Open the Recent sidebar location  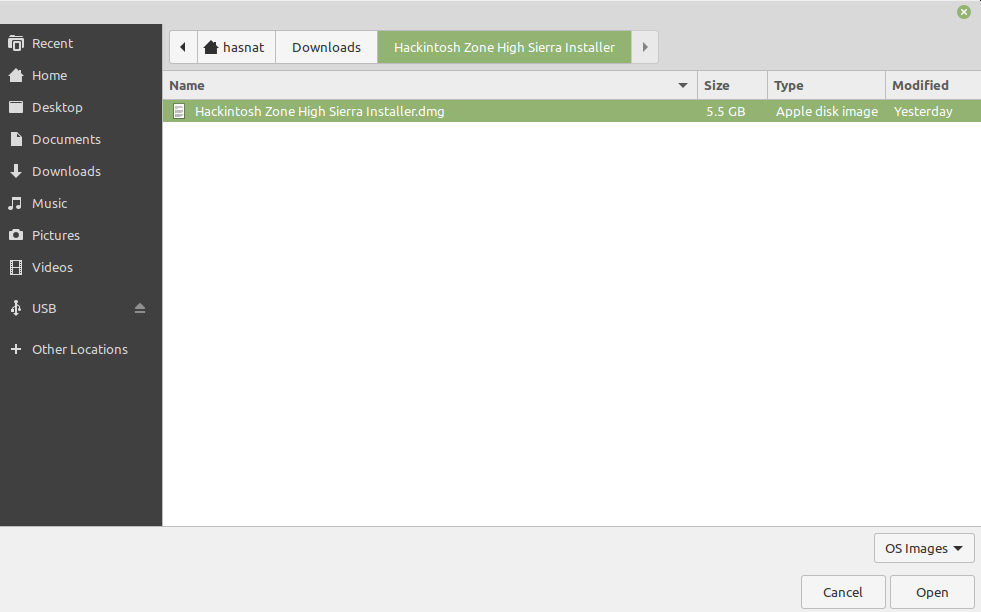[x=81, y=43]
